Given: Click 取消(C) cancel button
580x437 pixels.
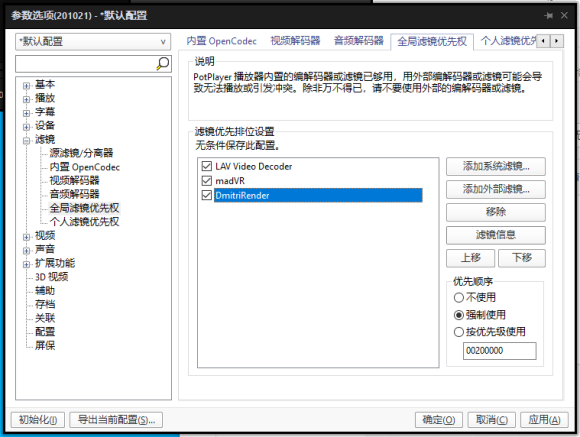Looking at the screenshot, I should point(491,420).
